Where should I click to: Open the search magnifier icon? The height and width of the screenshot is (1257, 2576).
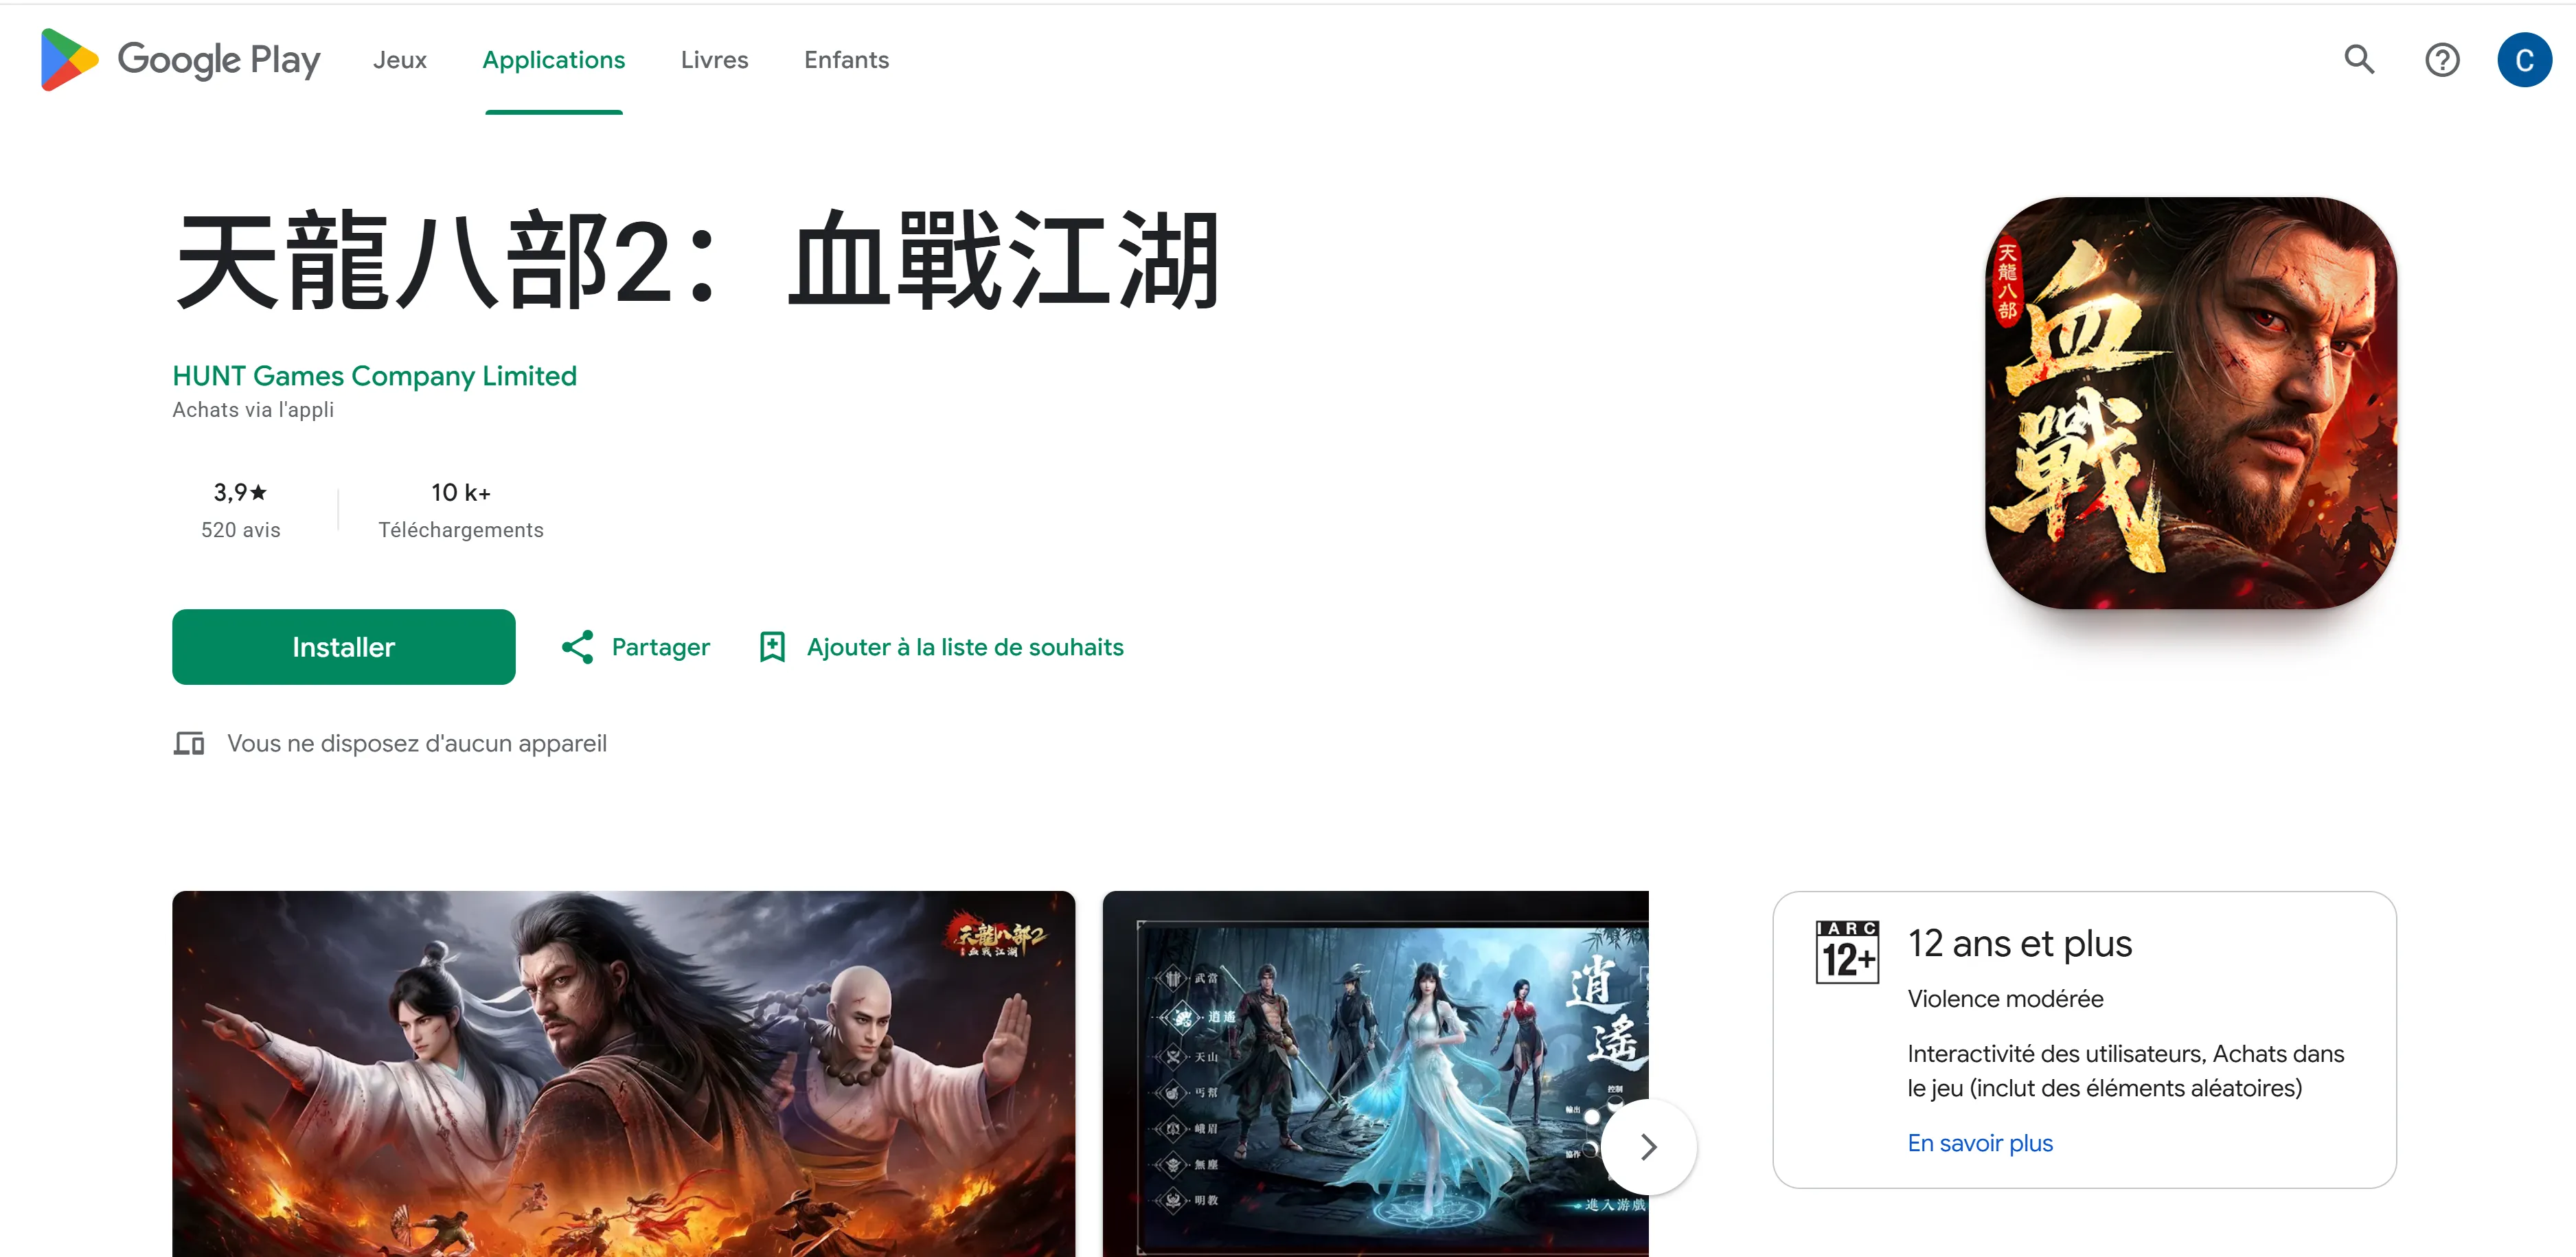pos(2359,60)
